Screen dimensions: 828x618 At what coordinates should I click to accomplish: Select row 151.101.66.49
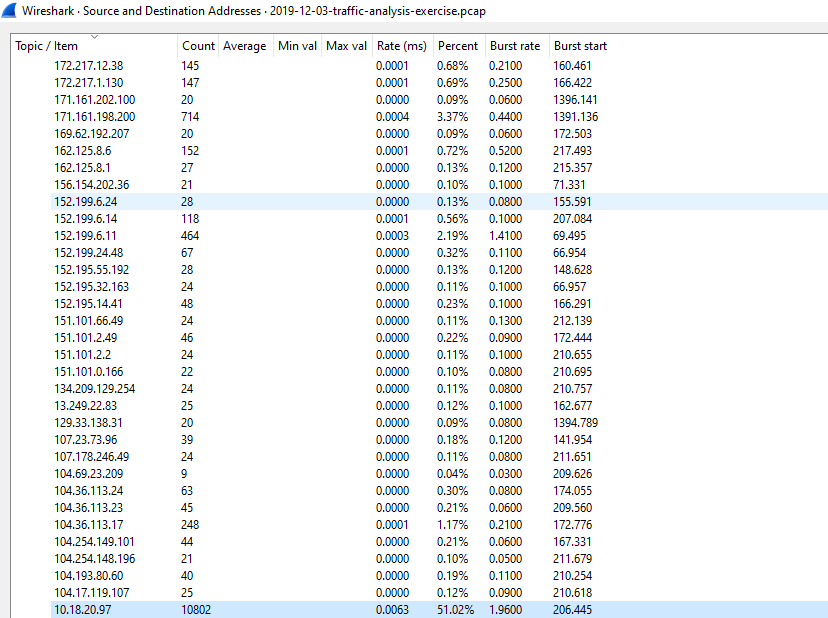[x=439, y=321]
